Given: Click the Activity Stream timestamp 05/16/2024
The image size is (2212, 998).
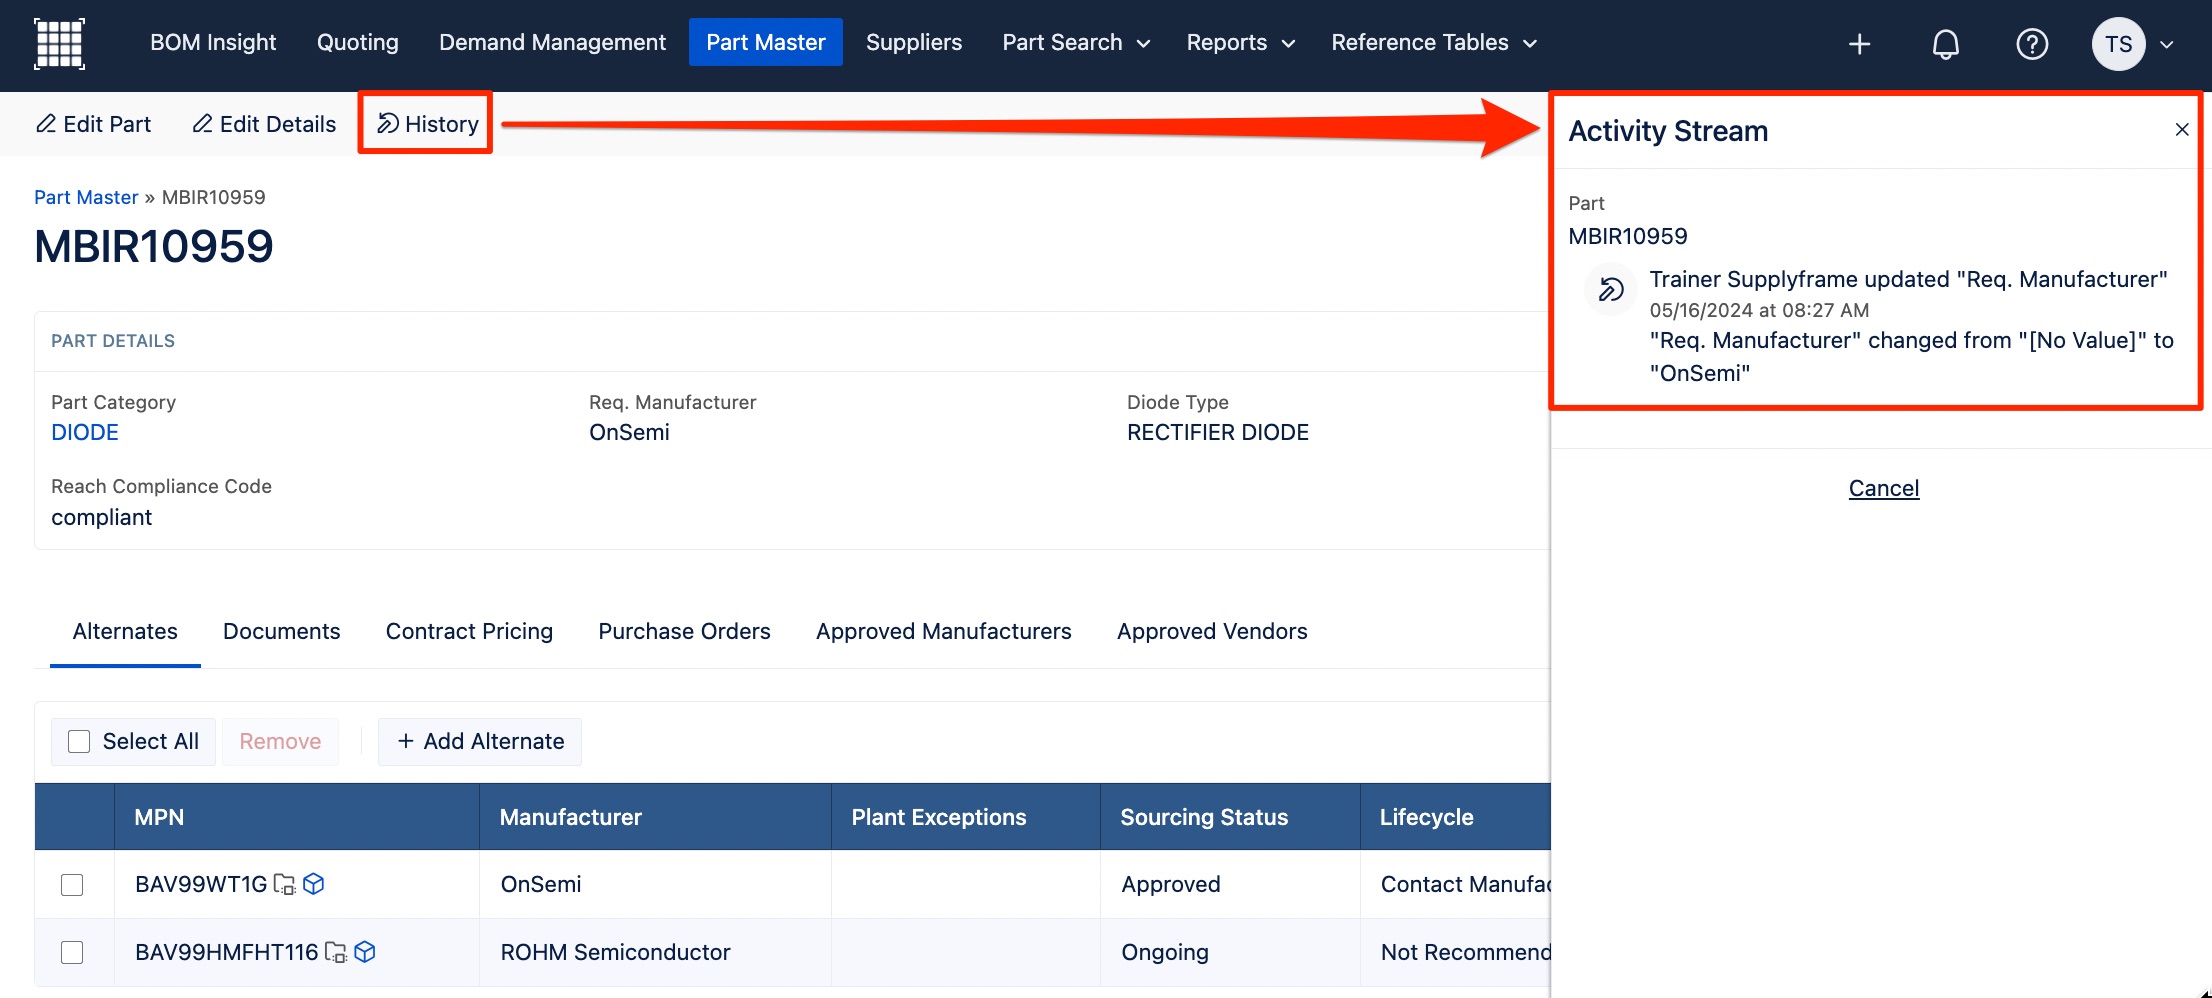Looking at the screenshot, I should (1759, 311).
